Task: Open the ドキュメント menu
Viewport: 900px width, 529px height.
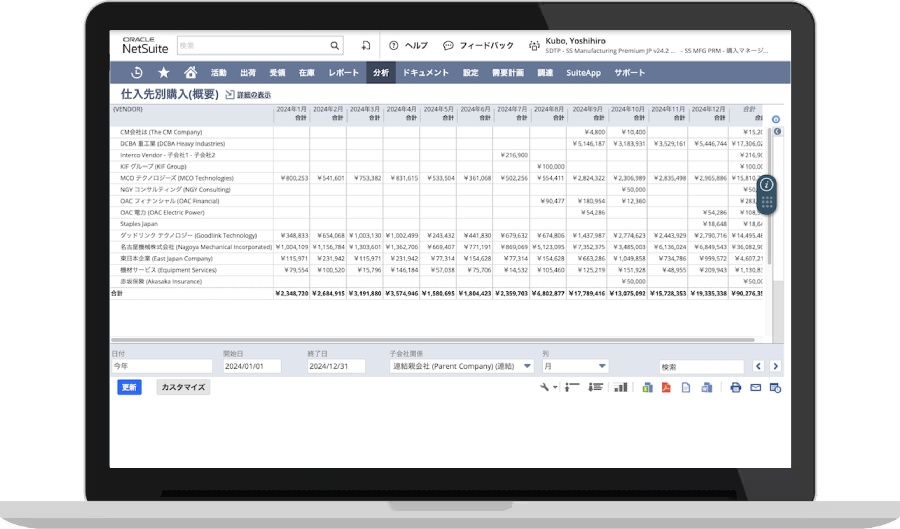Action: coord(425,73)
